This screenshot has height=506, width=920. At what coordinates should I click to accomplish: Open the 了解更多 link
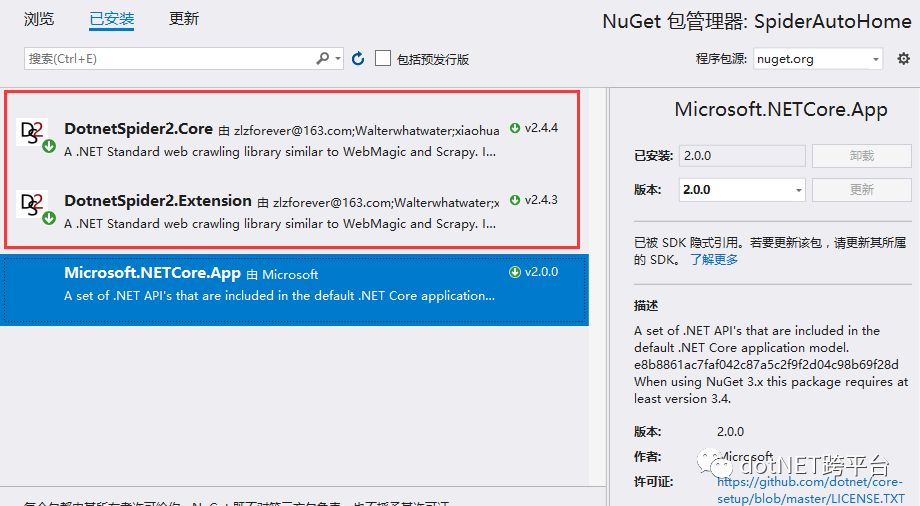click(713, 259)
